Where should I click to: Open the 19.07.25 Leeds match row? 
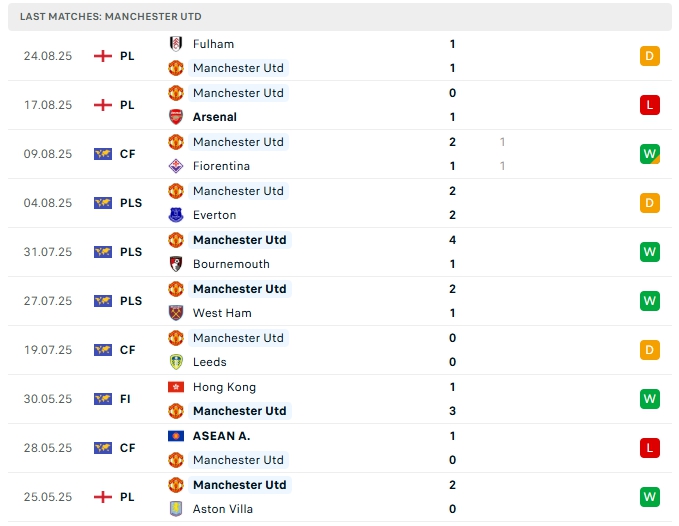(x=340, y=350)
